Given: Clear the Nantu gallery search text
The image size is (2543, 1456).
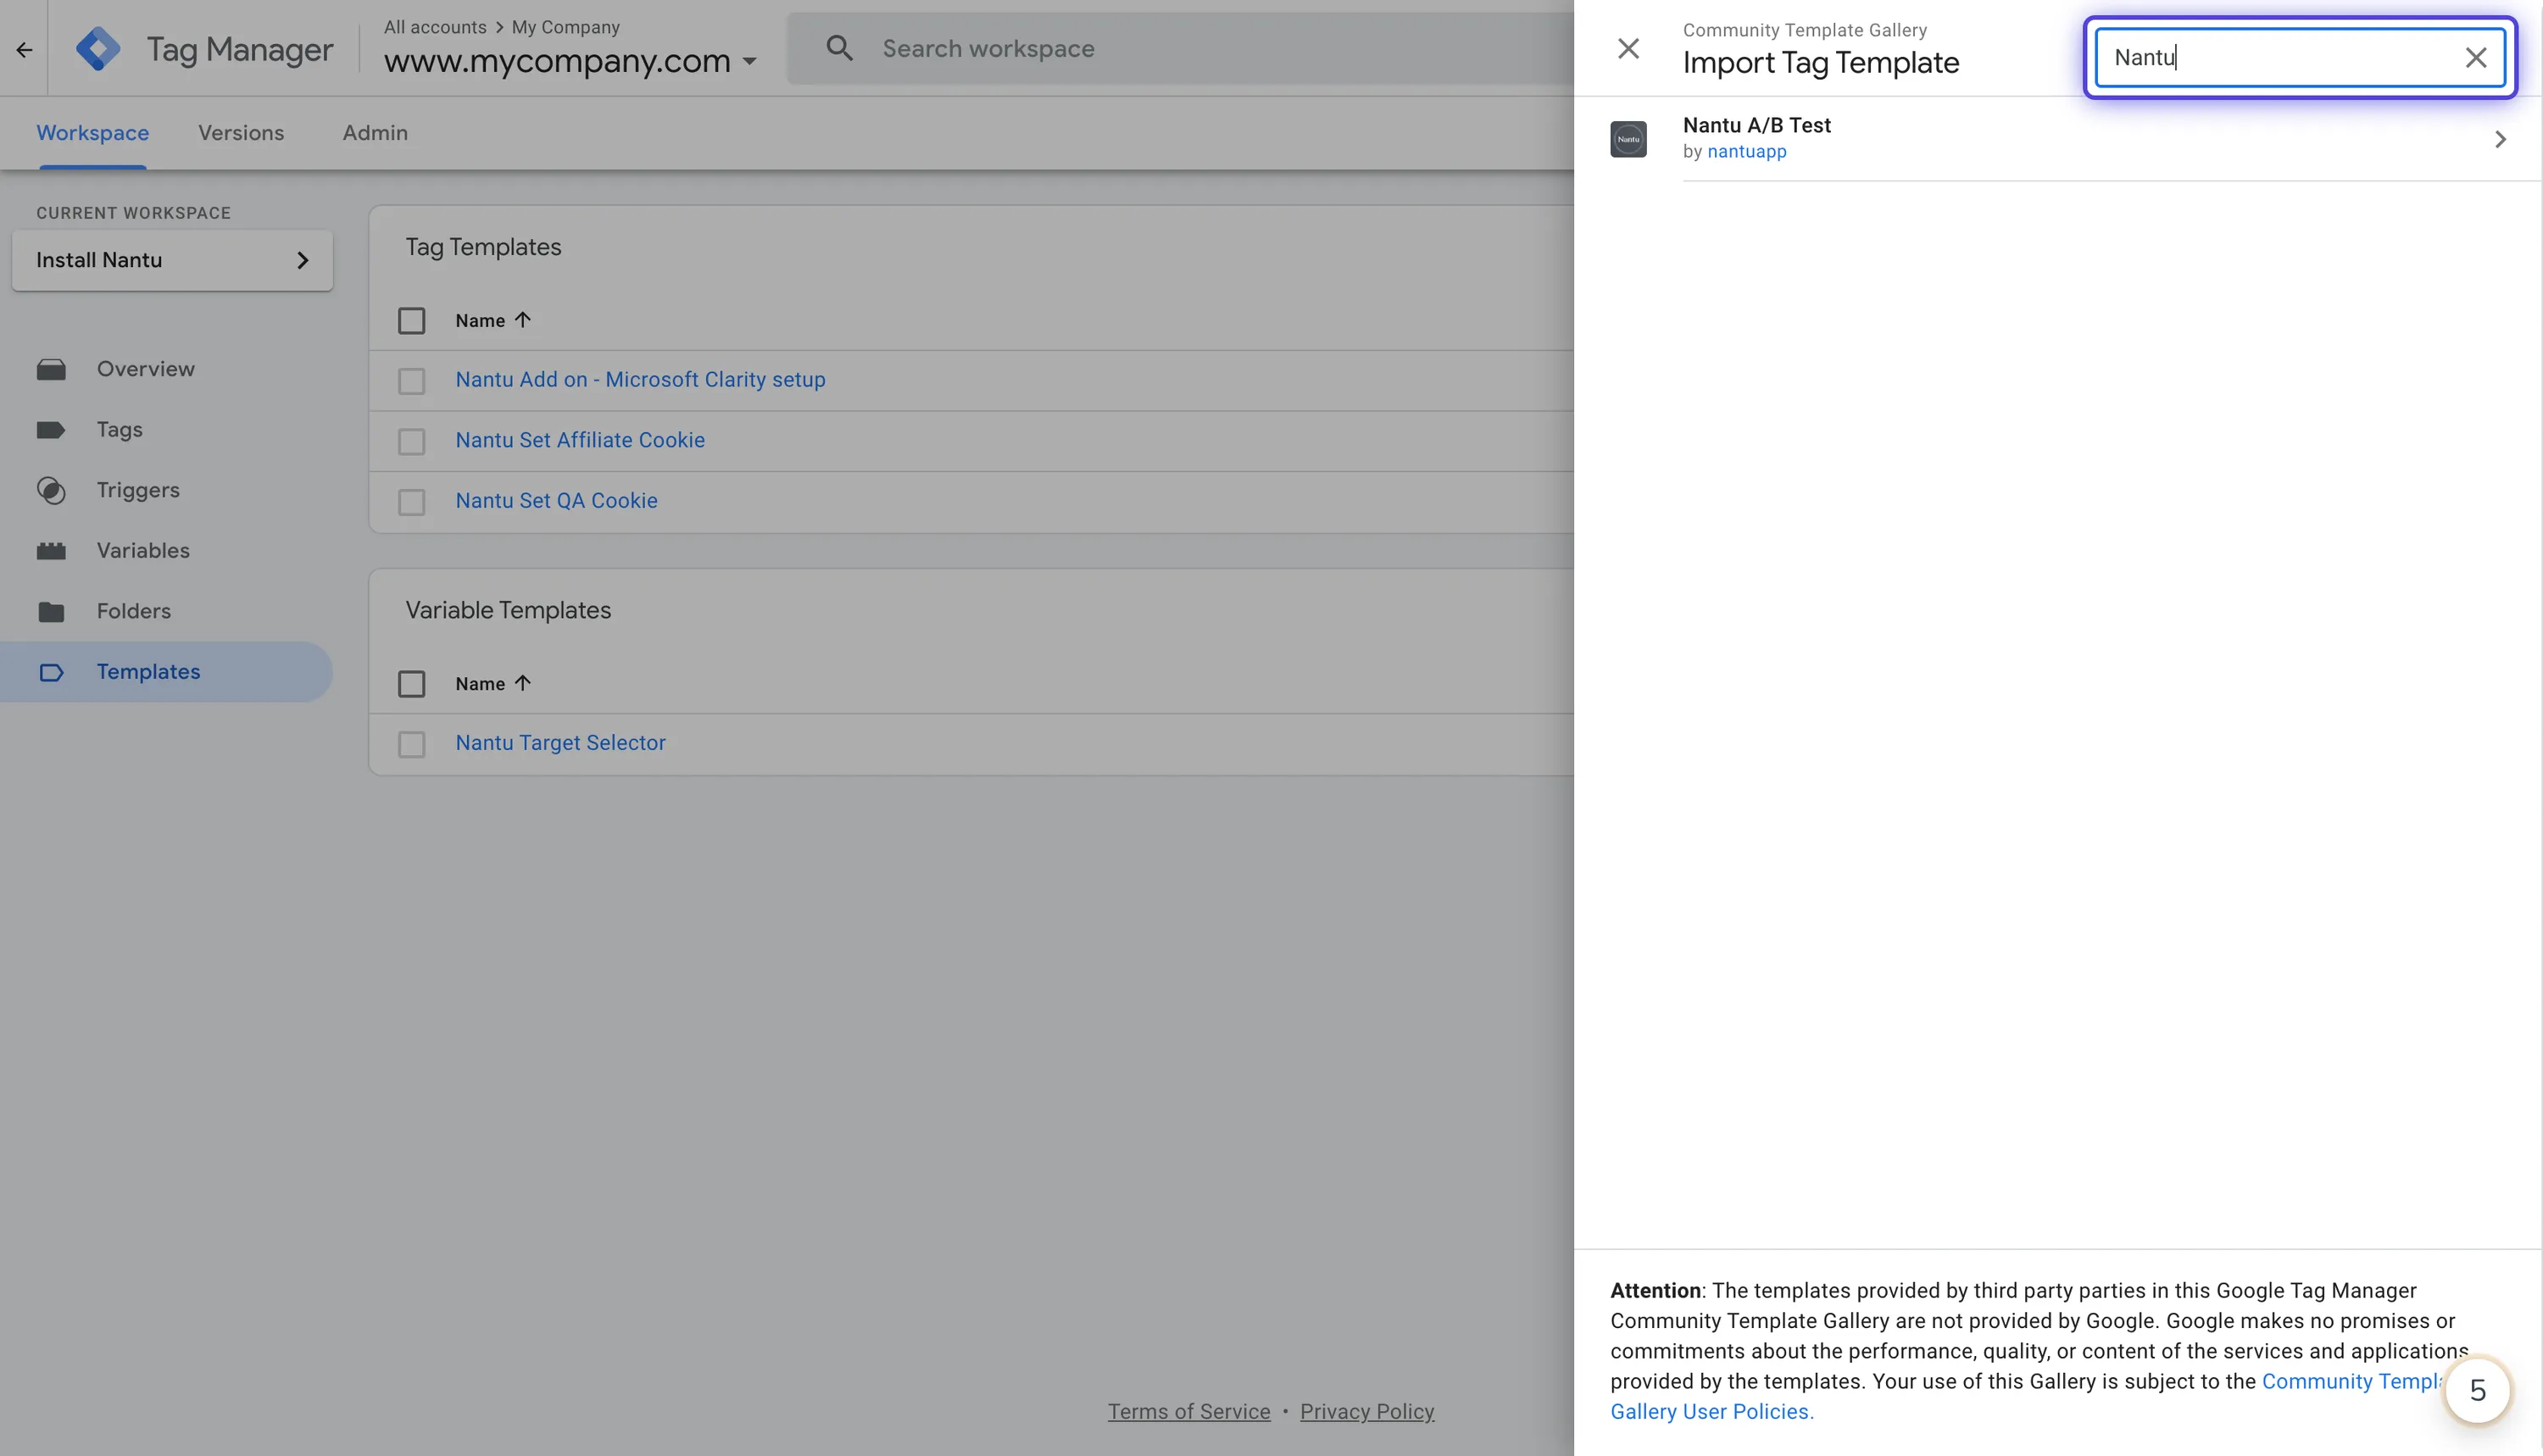Looking at the screenshot, I should pos(2475,58).
